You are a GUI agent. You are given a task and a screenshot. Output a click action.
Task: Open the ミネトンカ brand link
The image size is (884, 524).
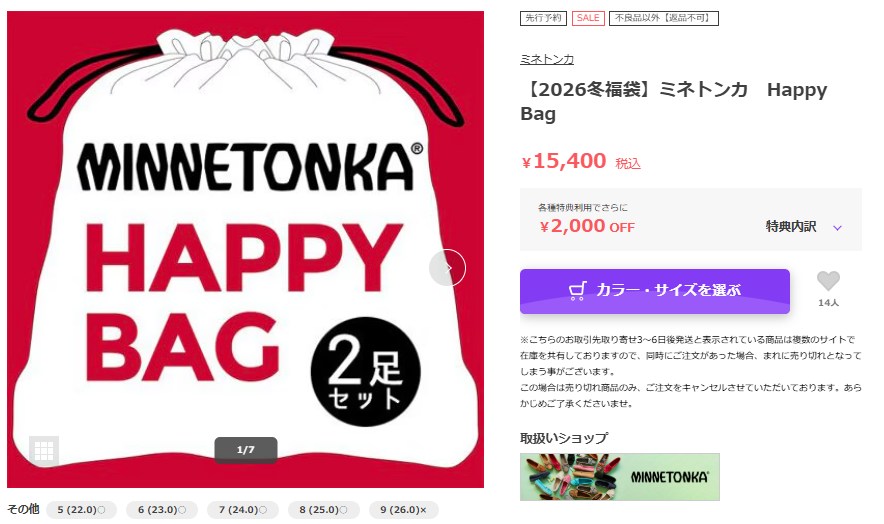tap(546, 59)
